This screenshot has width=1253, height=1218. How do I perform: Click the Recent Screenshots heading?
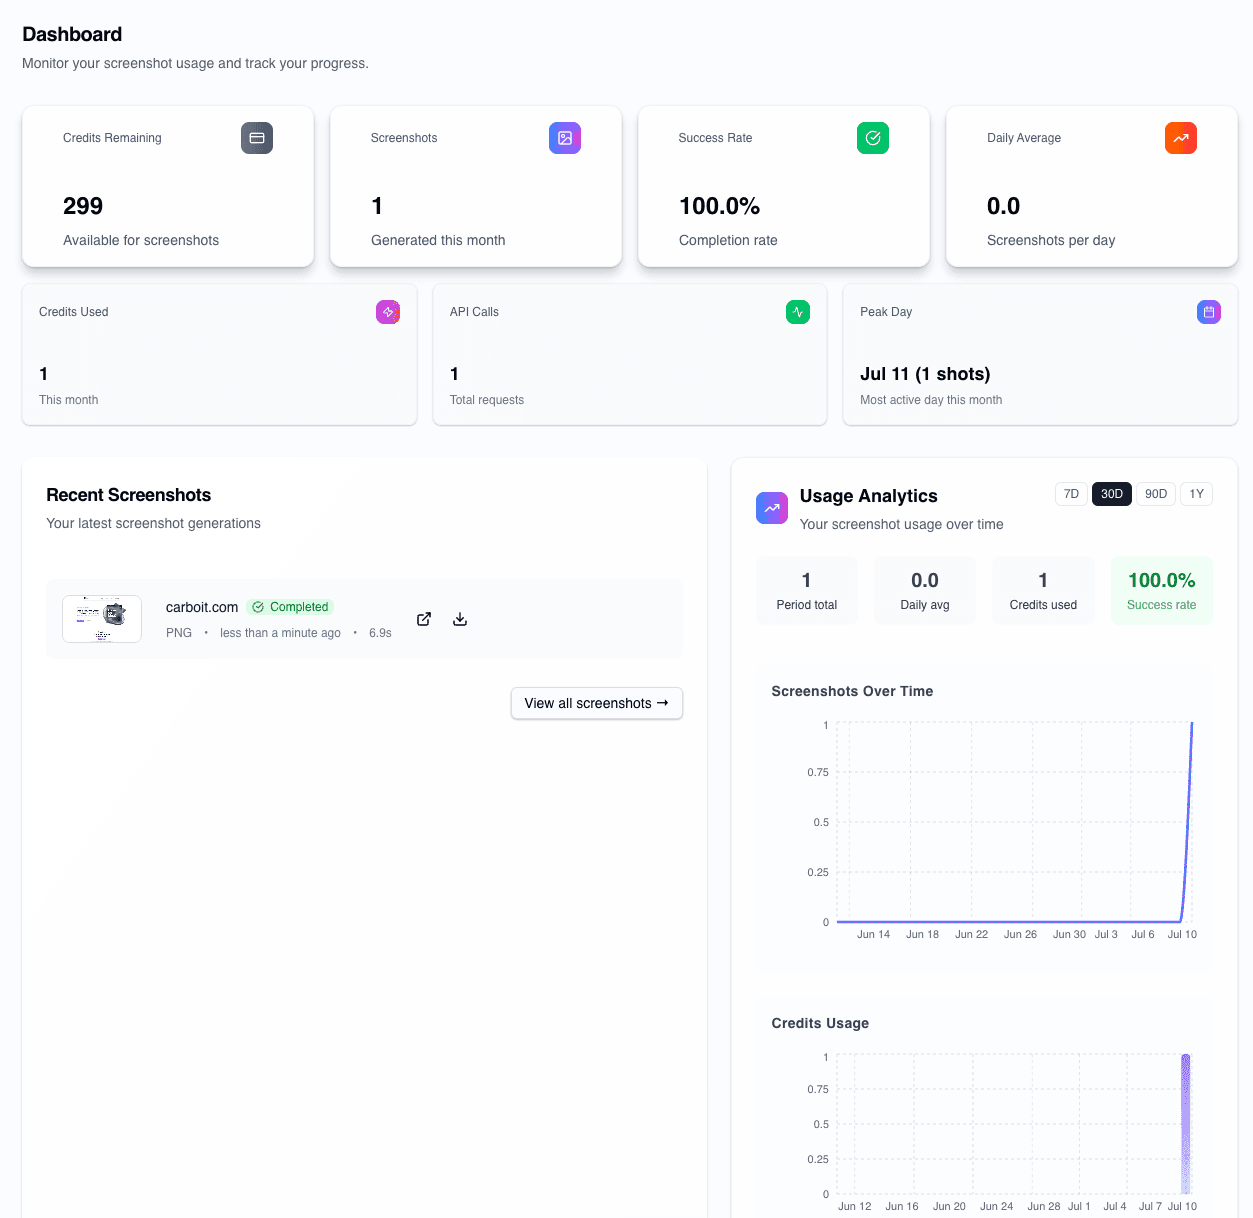coord(129,495)
